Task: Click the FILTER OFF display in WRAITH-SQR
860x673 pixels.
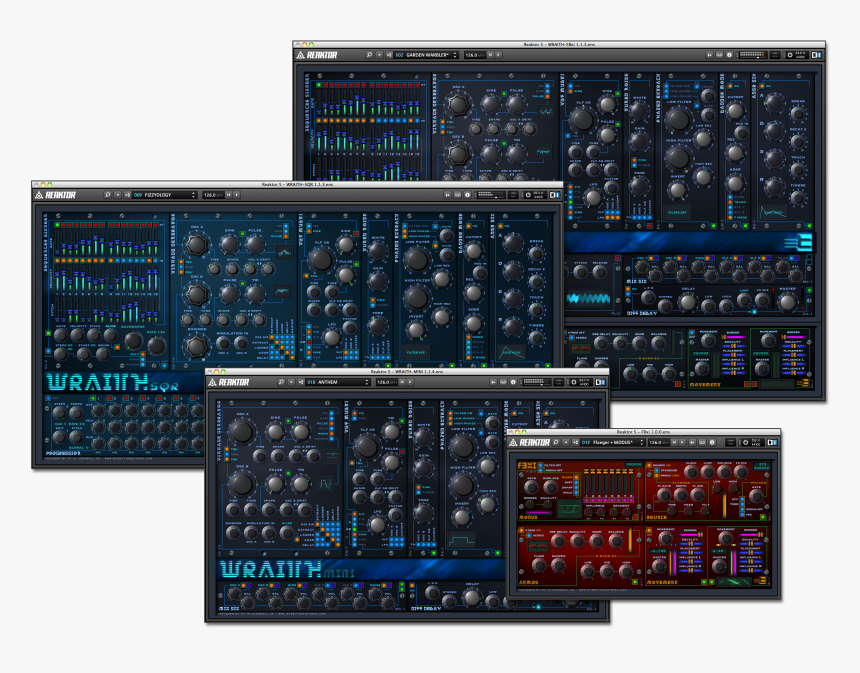Action: (x=416, y=352)
